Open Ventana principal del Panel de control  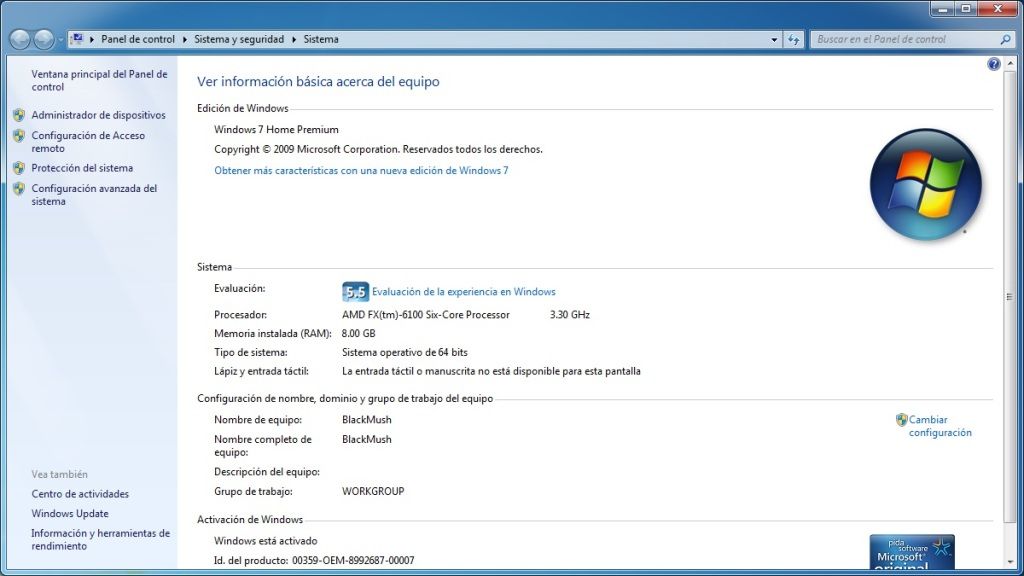tap(99, 80)
